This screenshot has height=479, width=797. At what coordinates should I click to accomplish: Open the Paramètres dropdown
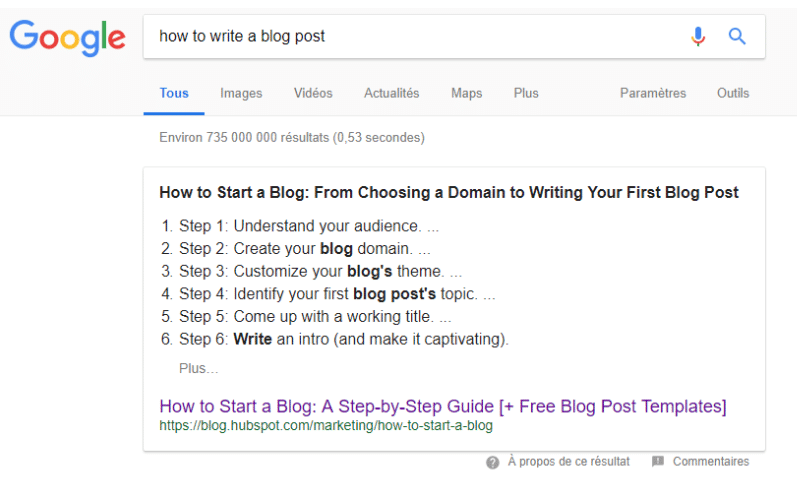[653, 93]
